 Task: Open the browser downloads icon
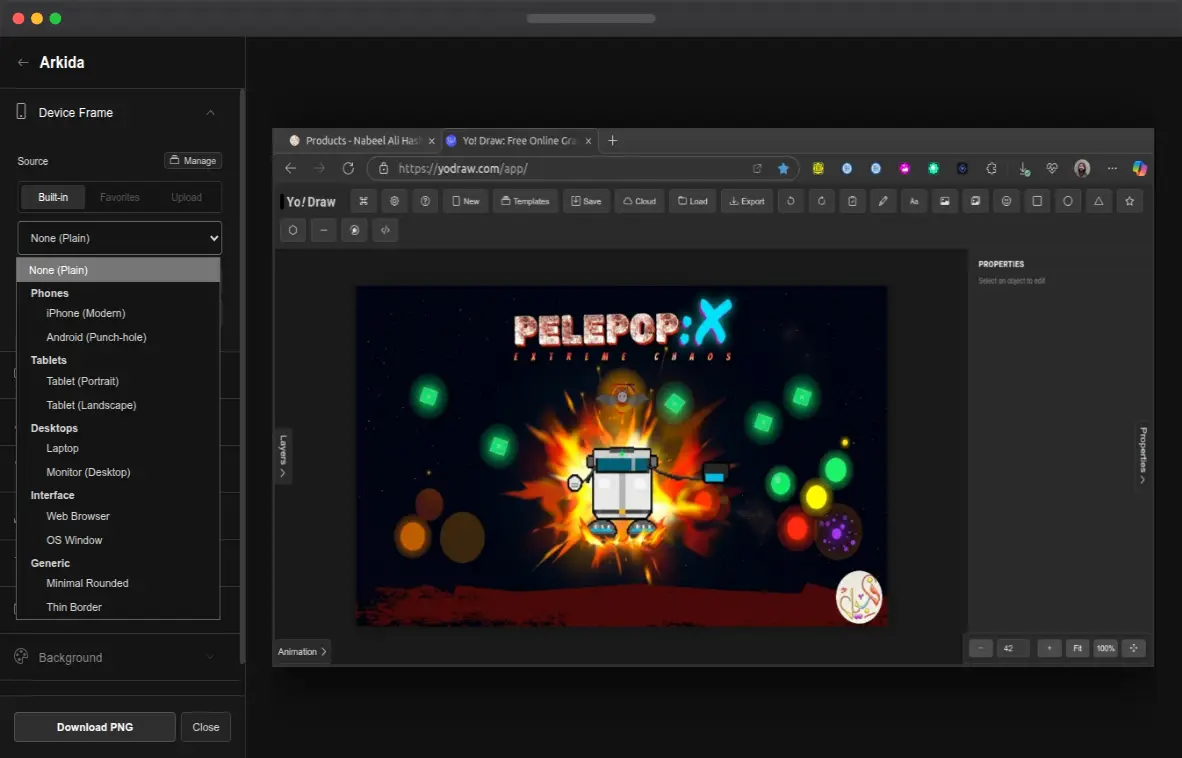[x=1024, y=169]
